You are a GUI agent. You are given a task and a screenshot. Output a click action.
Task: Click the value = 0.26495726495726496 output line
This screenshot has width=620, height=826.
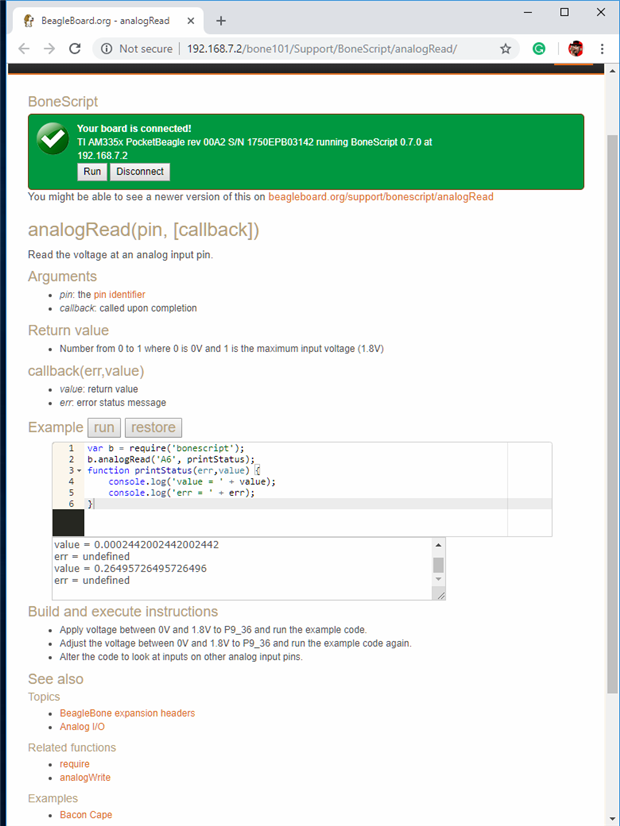coord(130,568)
